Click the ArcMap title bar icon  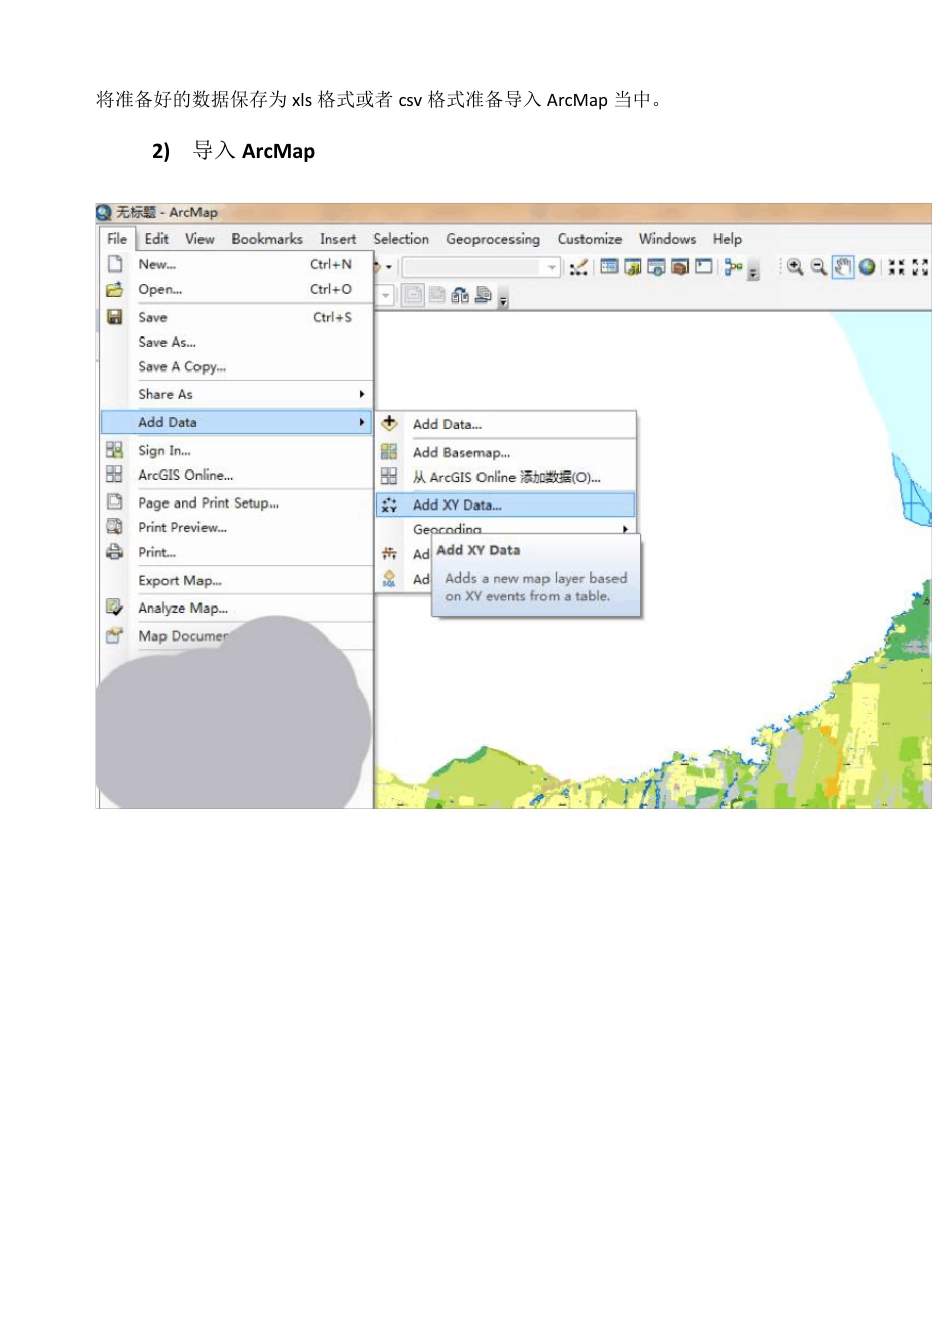(104, 212)
